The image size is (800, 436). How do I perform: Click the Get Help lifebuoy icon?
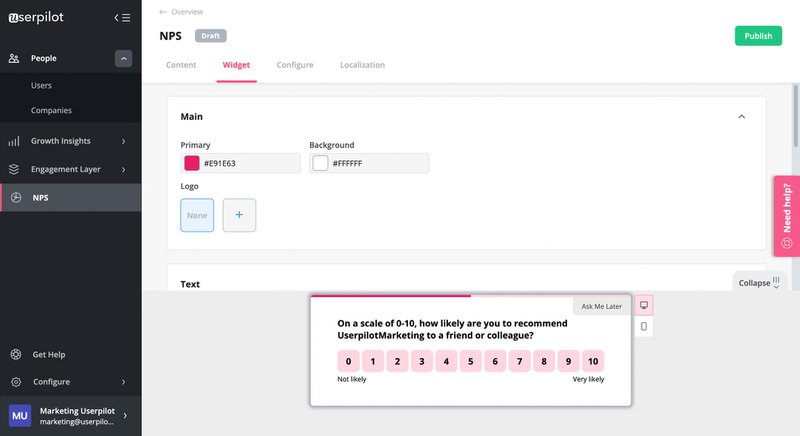[15, 354]
